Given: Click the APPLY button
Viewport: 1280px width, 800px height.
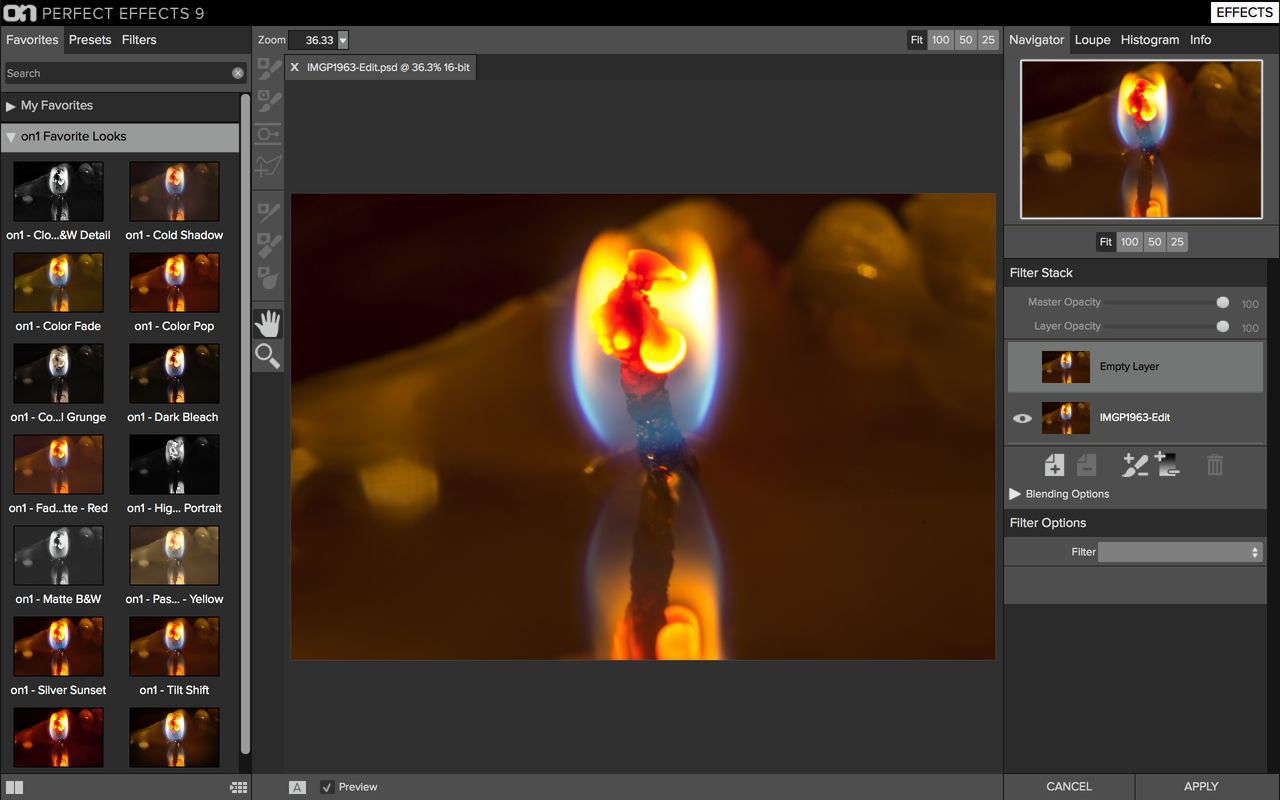Looking at the screenshot, I should point(1201,787).
